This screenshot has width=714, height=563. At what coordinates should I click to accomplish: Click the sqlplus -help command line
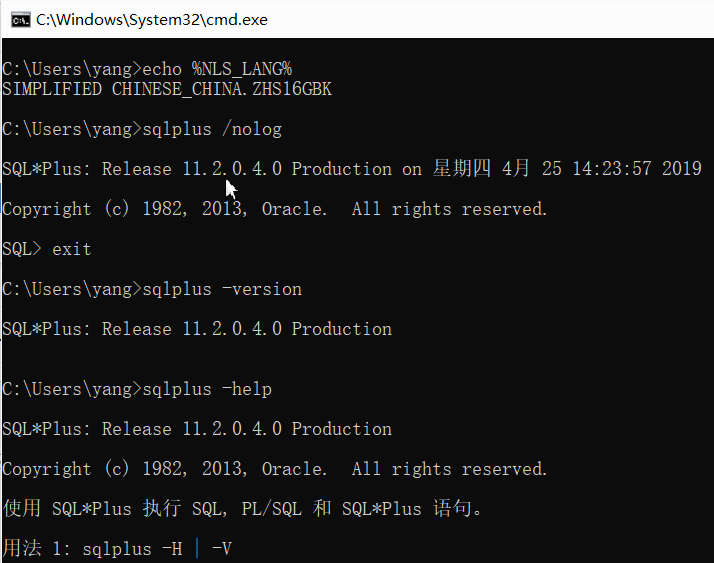(x=137, y=389)
